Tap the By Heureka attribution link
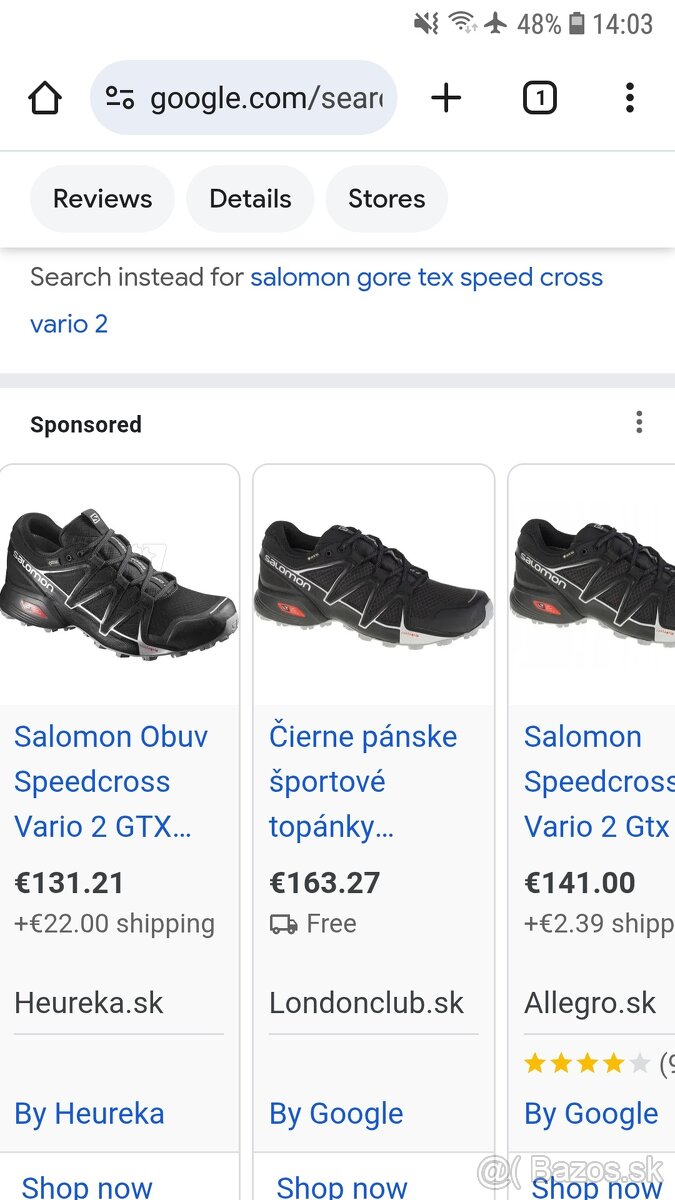675x1200 pixels. [x=89, y=1113]
